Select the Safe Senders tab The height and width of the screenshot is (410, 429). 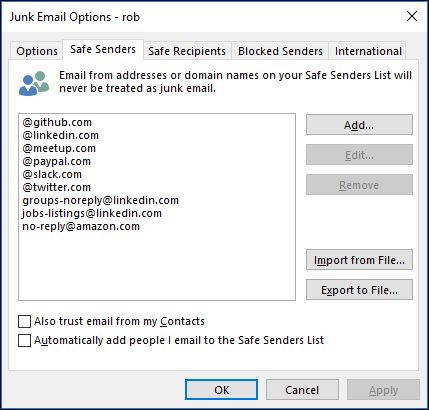point(103,49)
